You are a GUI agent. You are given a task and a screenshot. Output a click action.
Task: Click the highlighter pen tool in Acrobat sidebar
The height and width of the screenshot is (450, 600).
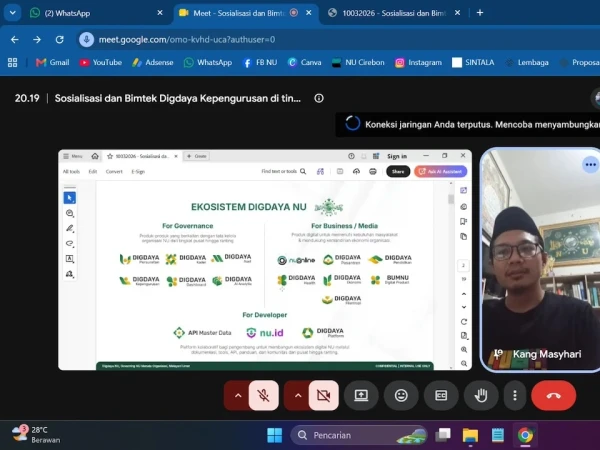tap(70, 228)
